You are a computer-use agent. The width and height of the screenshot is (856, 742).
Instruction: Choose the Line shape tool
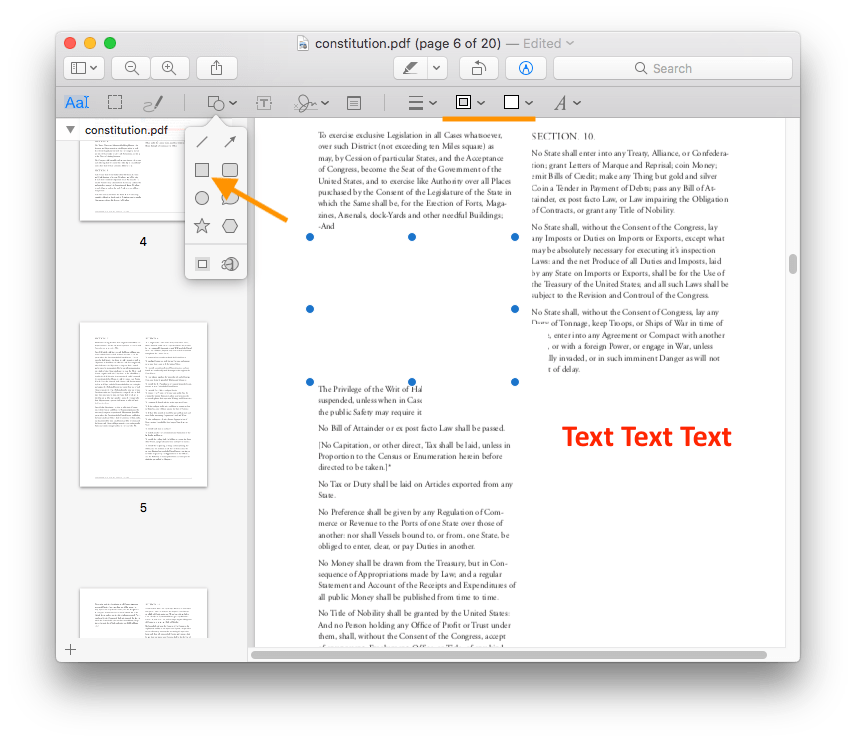tap(202, 142)
